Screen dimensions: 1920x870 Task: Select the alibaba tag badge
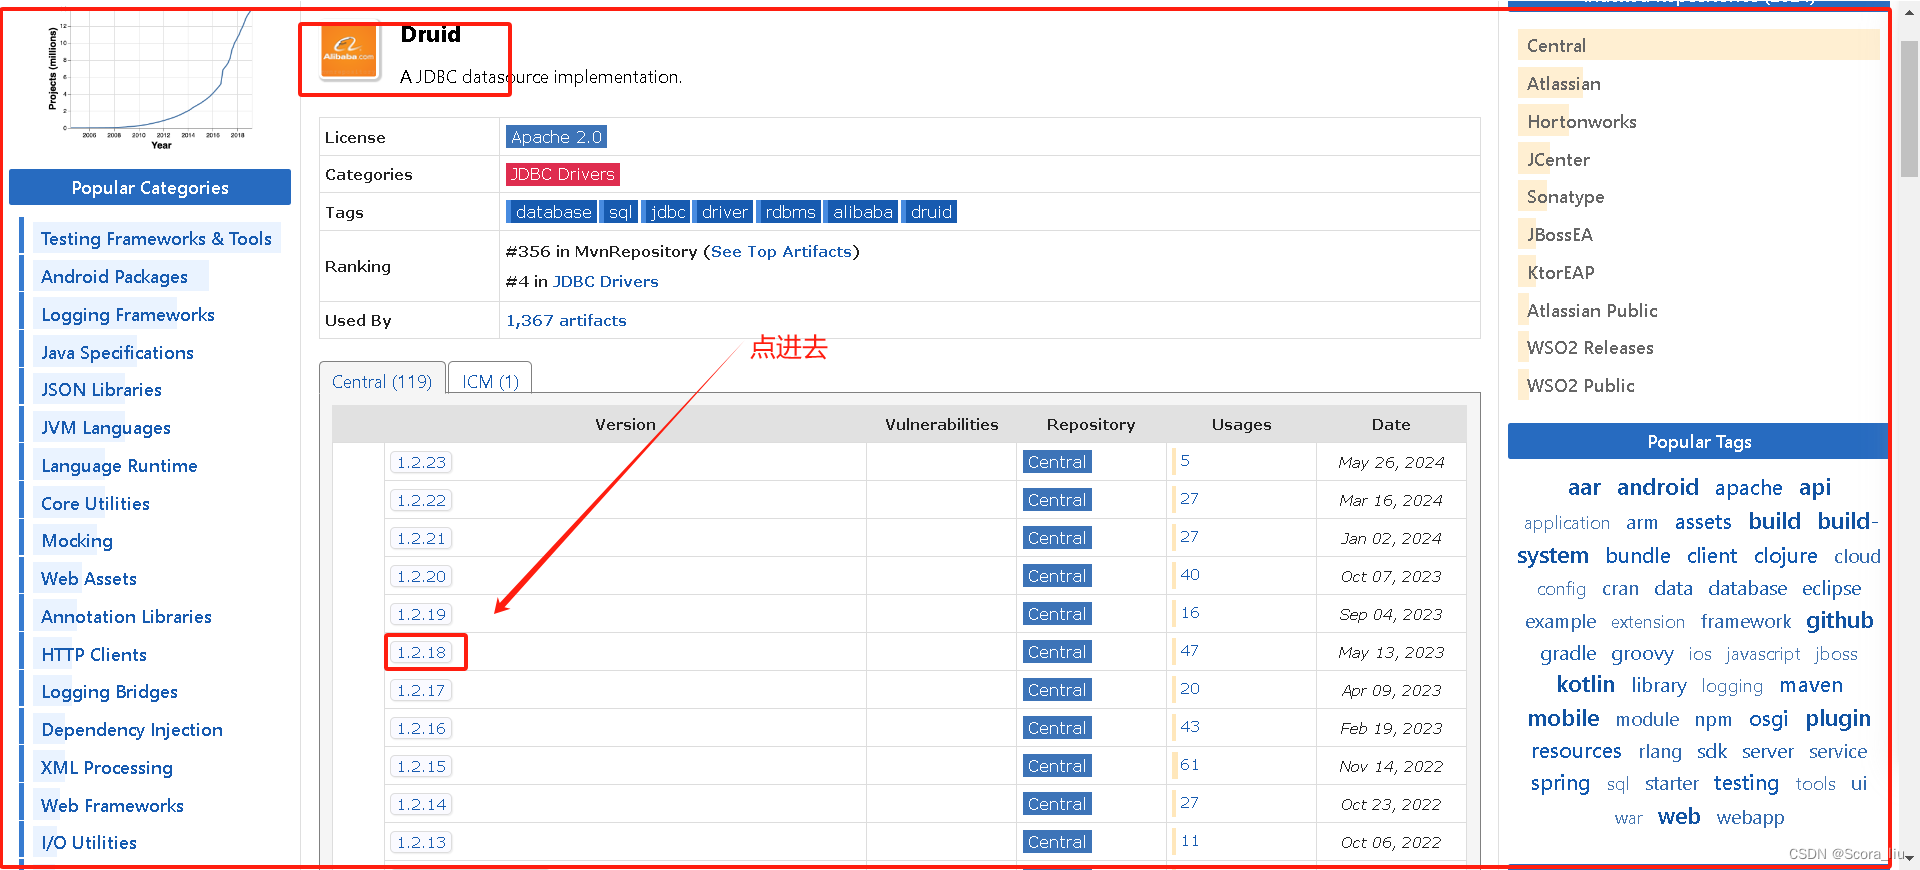point(862,212)
